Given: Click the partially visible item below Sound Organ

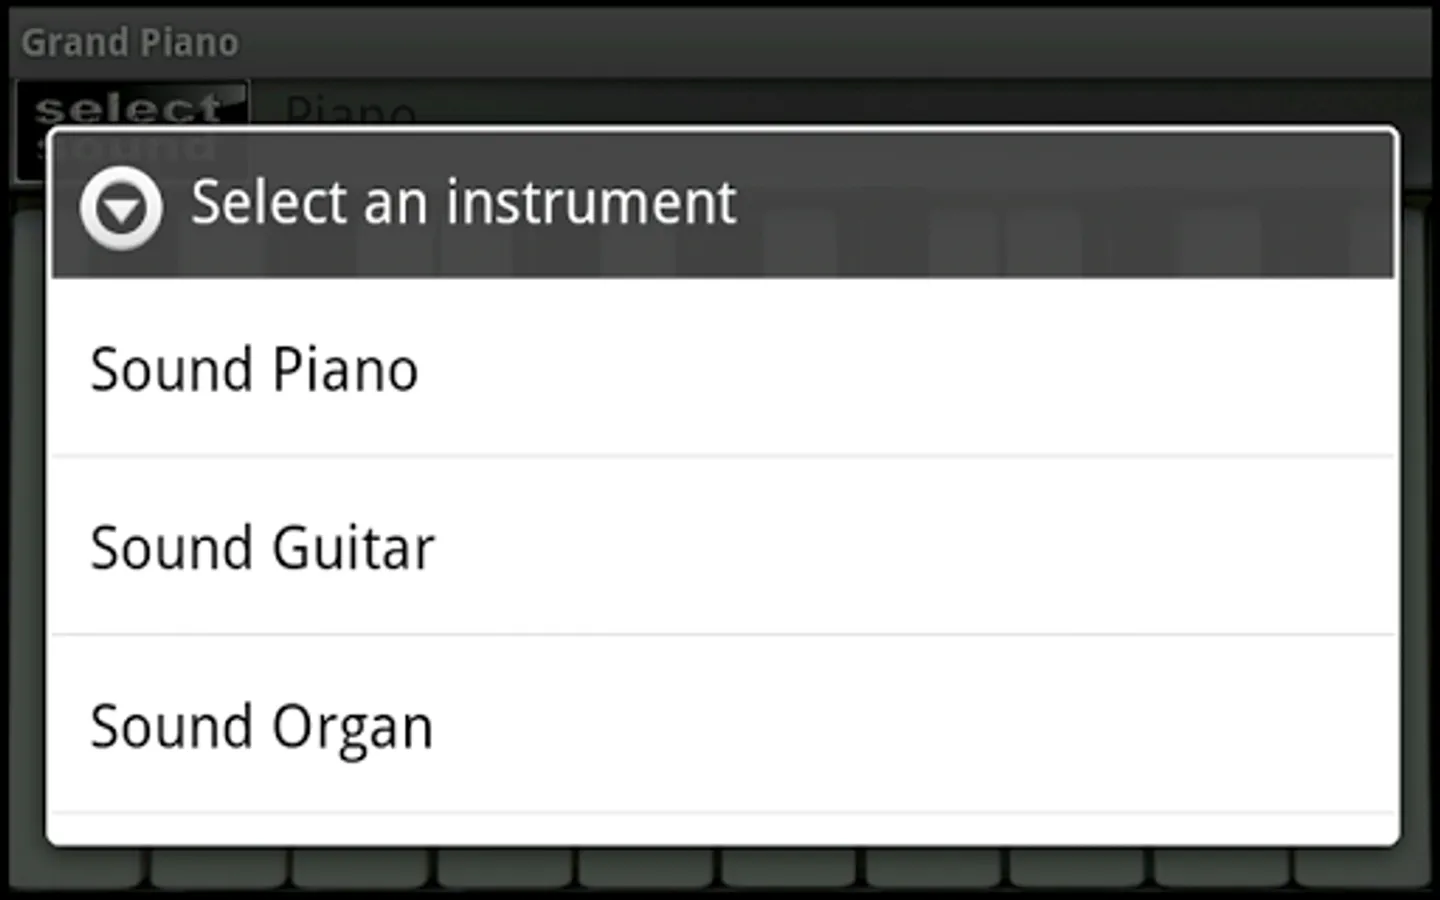Looking at the screenshot, I should (722, 830).
